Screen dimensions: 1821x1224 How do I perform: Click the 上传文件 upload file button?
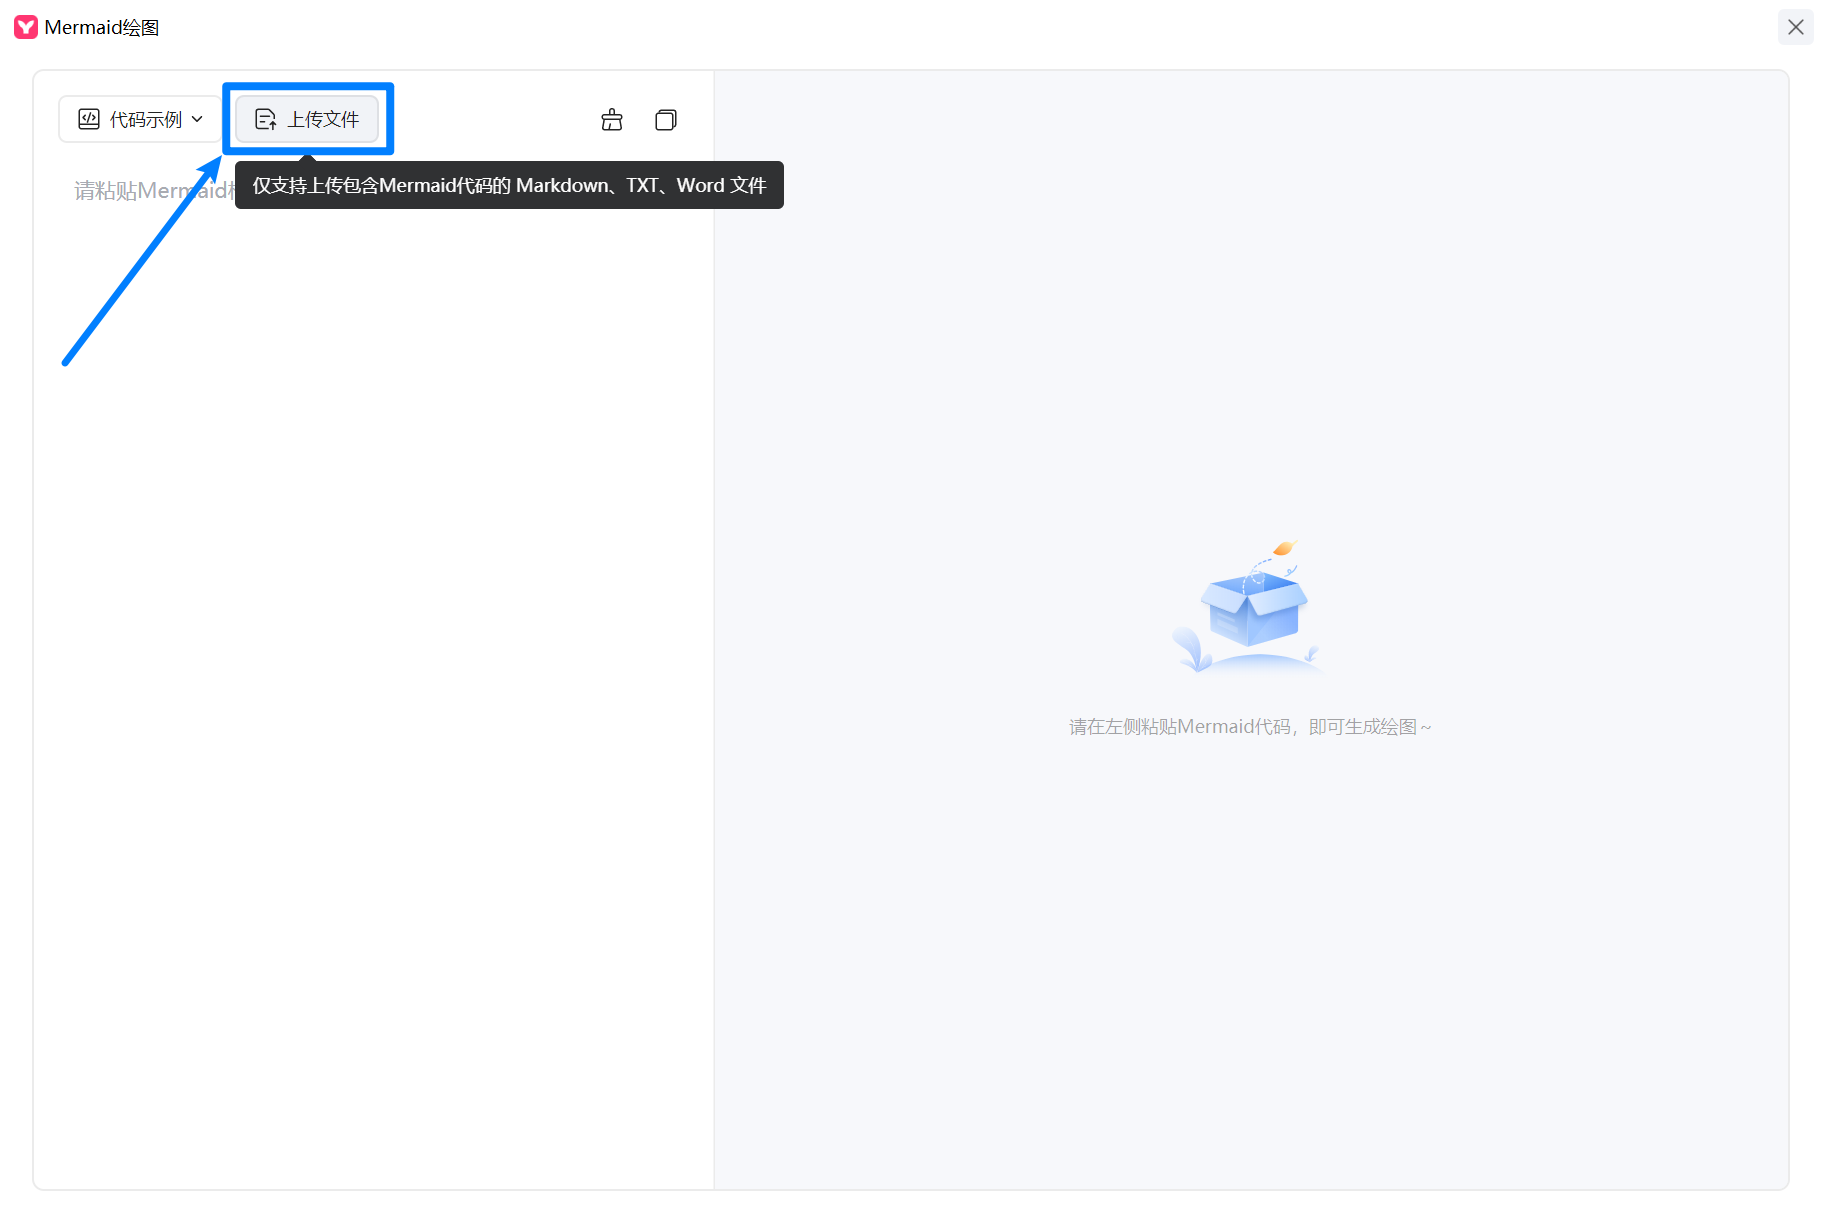point(307,119)
